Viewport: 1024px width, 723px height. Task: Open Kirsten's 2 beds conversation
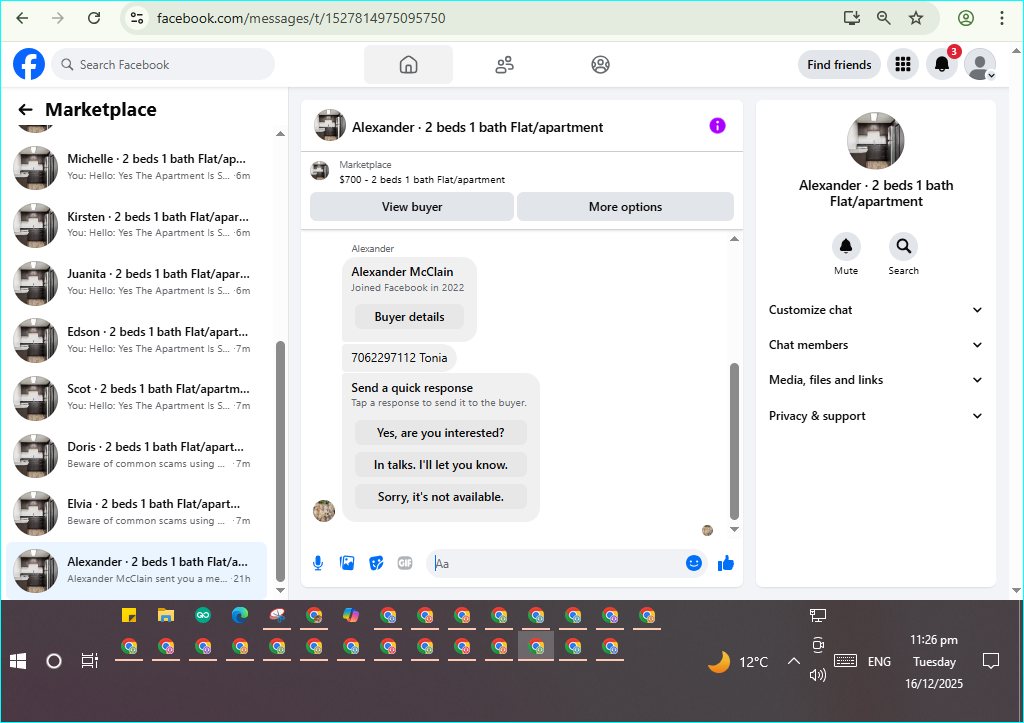tap(137, 225)
